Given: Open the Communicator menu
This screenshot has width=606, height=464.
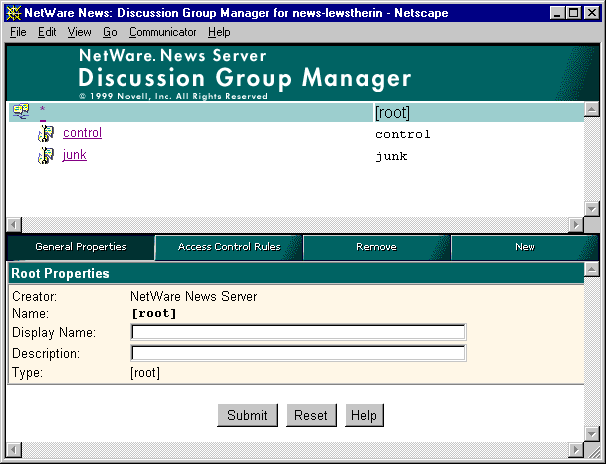Looking at the screenshot, I should tap(162, 32).
